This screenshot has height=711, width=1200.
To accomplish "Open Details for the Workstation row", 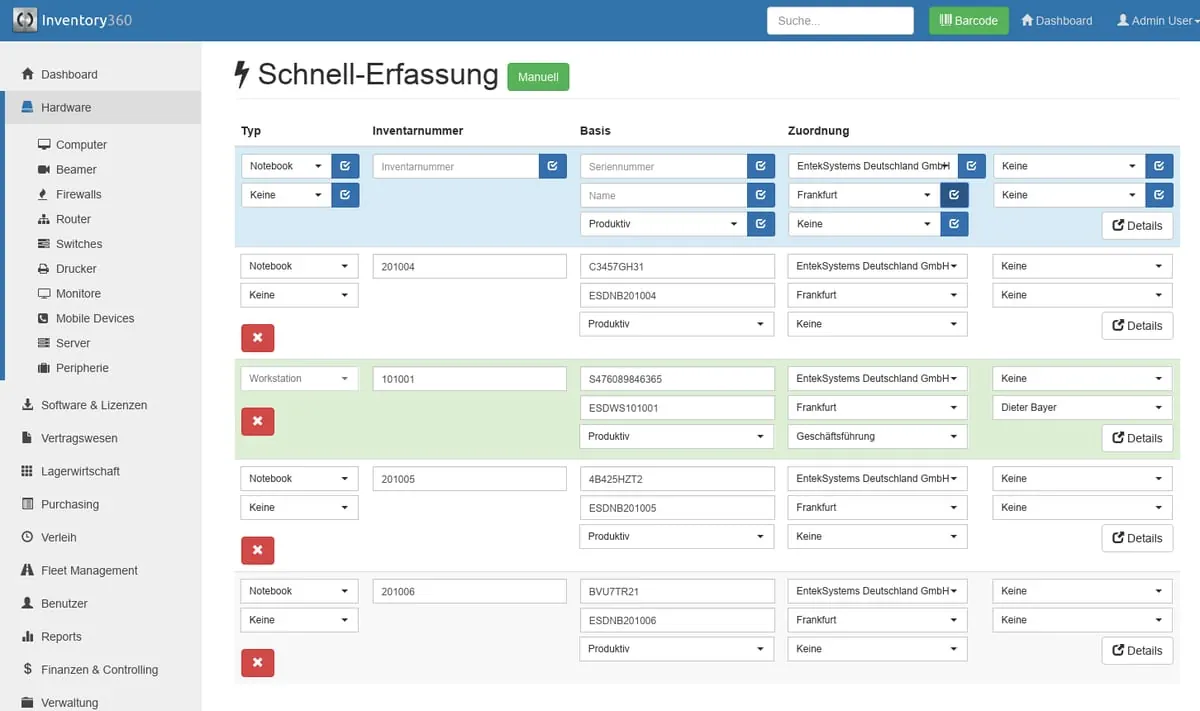I will [1137, 438].
